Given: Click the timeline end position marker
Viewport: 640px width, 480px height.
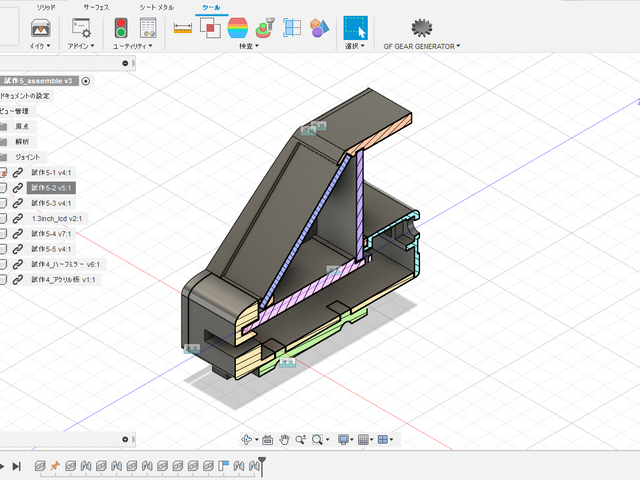Looking at the screenshot, I should coord(262,463).
